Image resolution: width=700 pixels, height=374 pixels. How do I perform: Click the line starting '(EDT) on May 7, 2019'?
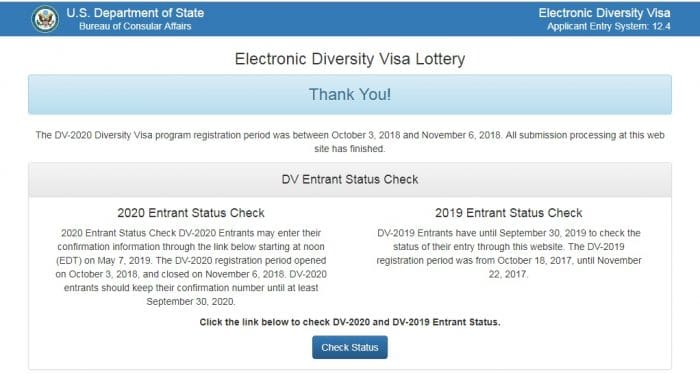tap(191, 261)
